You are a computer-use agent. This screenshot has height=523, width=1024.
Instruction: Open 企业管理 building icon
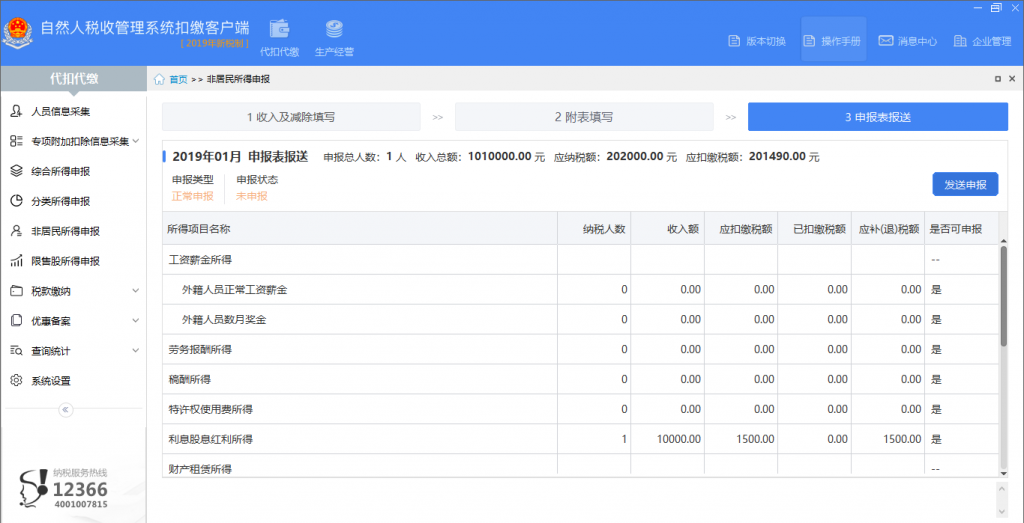coord(960,41)
